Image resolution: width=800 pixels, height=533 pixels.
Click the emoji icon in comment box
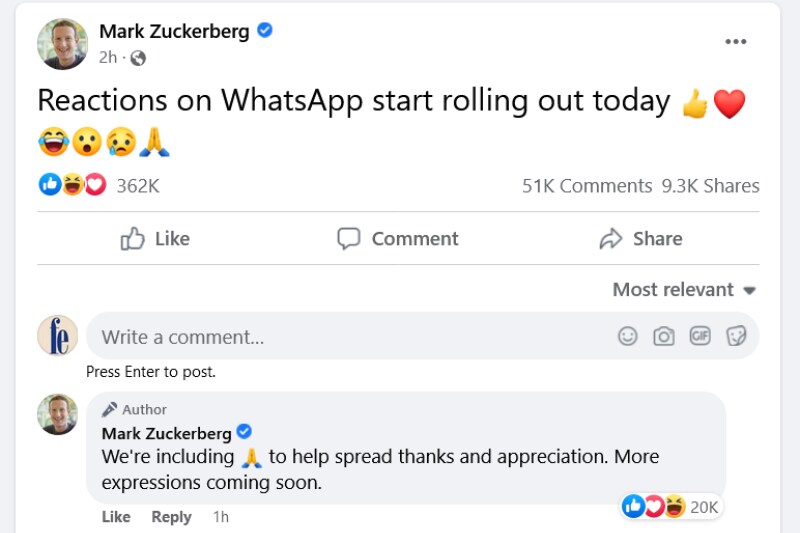[627, 336]
